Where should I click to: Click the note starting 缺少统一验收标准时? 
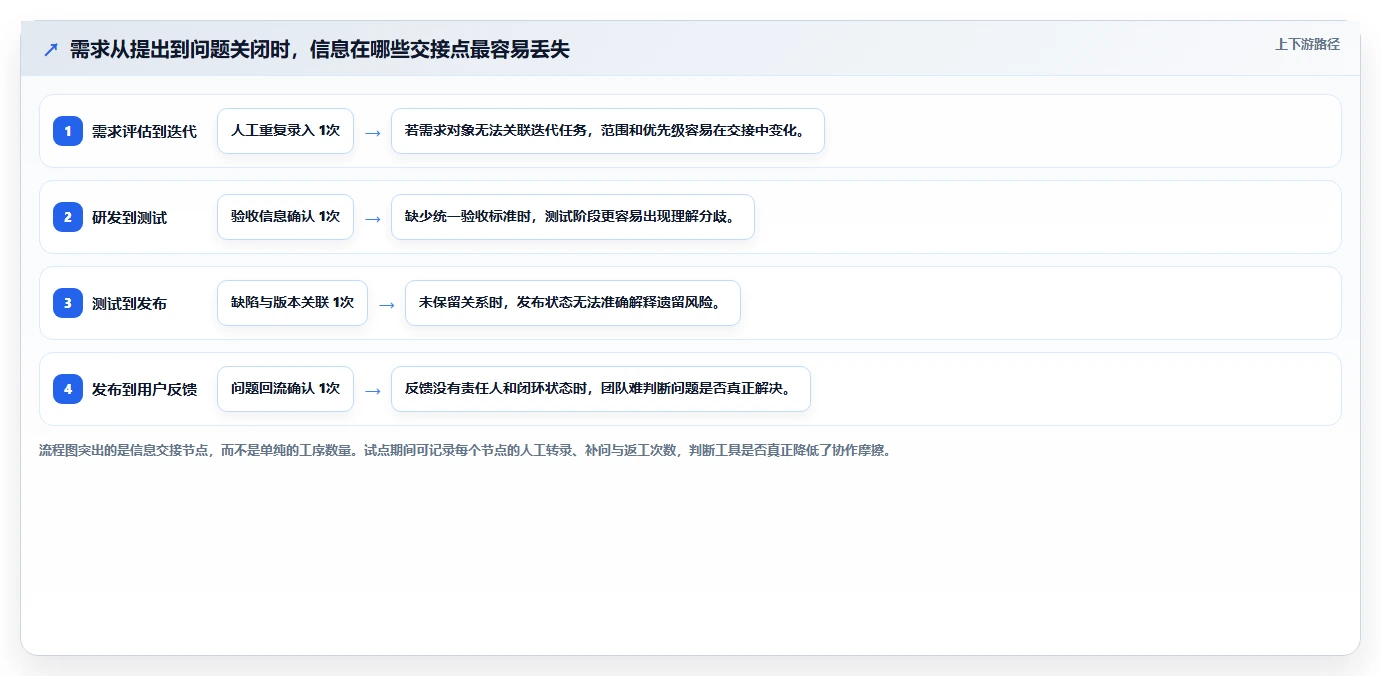pyautogui.click(x=573, y=217)
